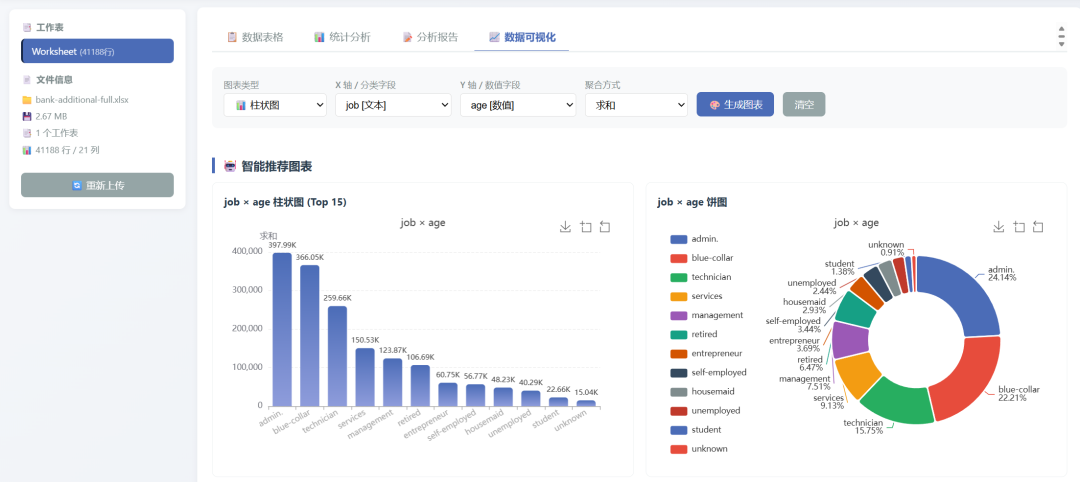Screen dimensions: 1080x482
Task: Click the blue-collar bar labeled 366.05K
Action: coord(310,335)
